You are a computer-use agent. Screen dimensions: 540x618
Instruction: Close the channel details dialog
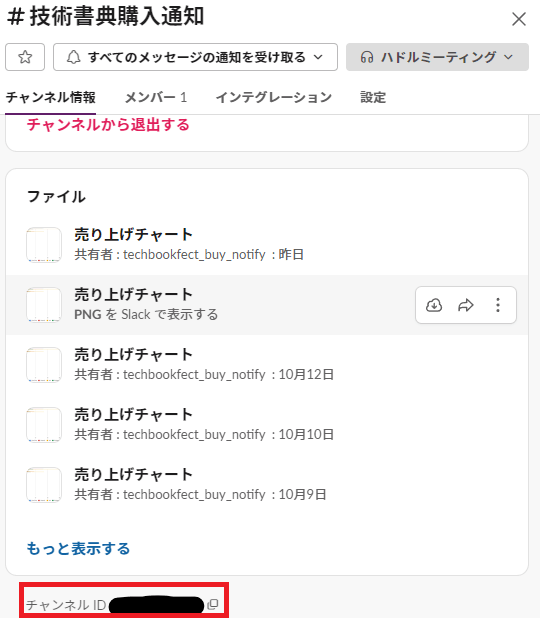tap(519, 19)
